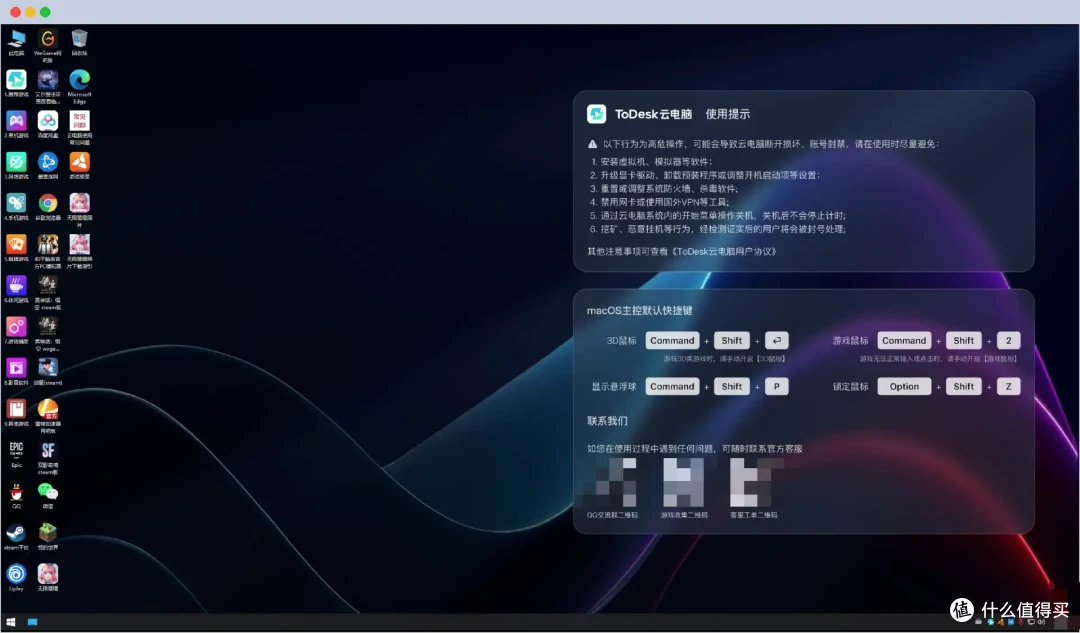Launch the orange 游戏联盟 desktop icon

click(79, 163)
